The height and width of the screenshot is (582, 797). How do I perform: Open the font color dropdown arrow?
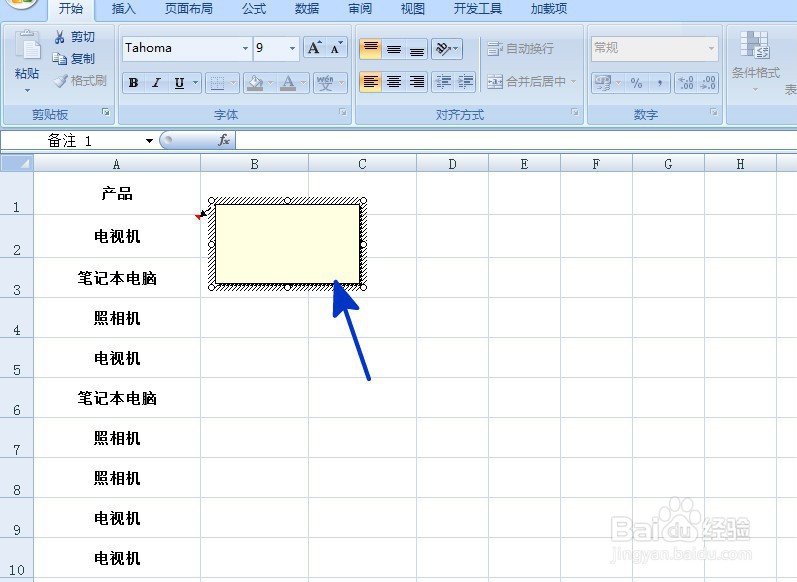tap(303, 82)
